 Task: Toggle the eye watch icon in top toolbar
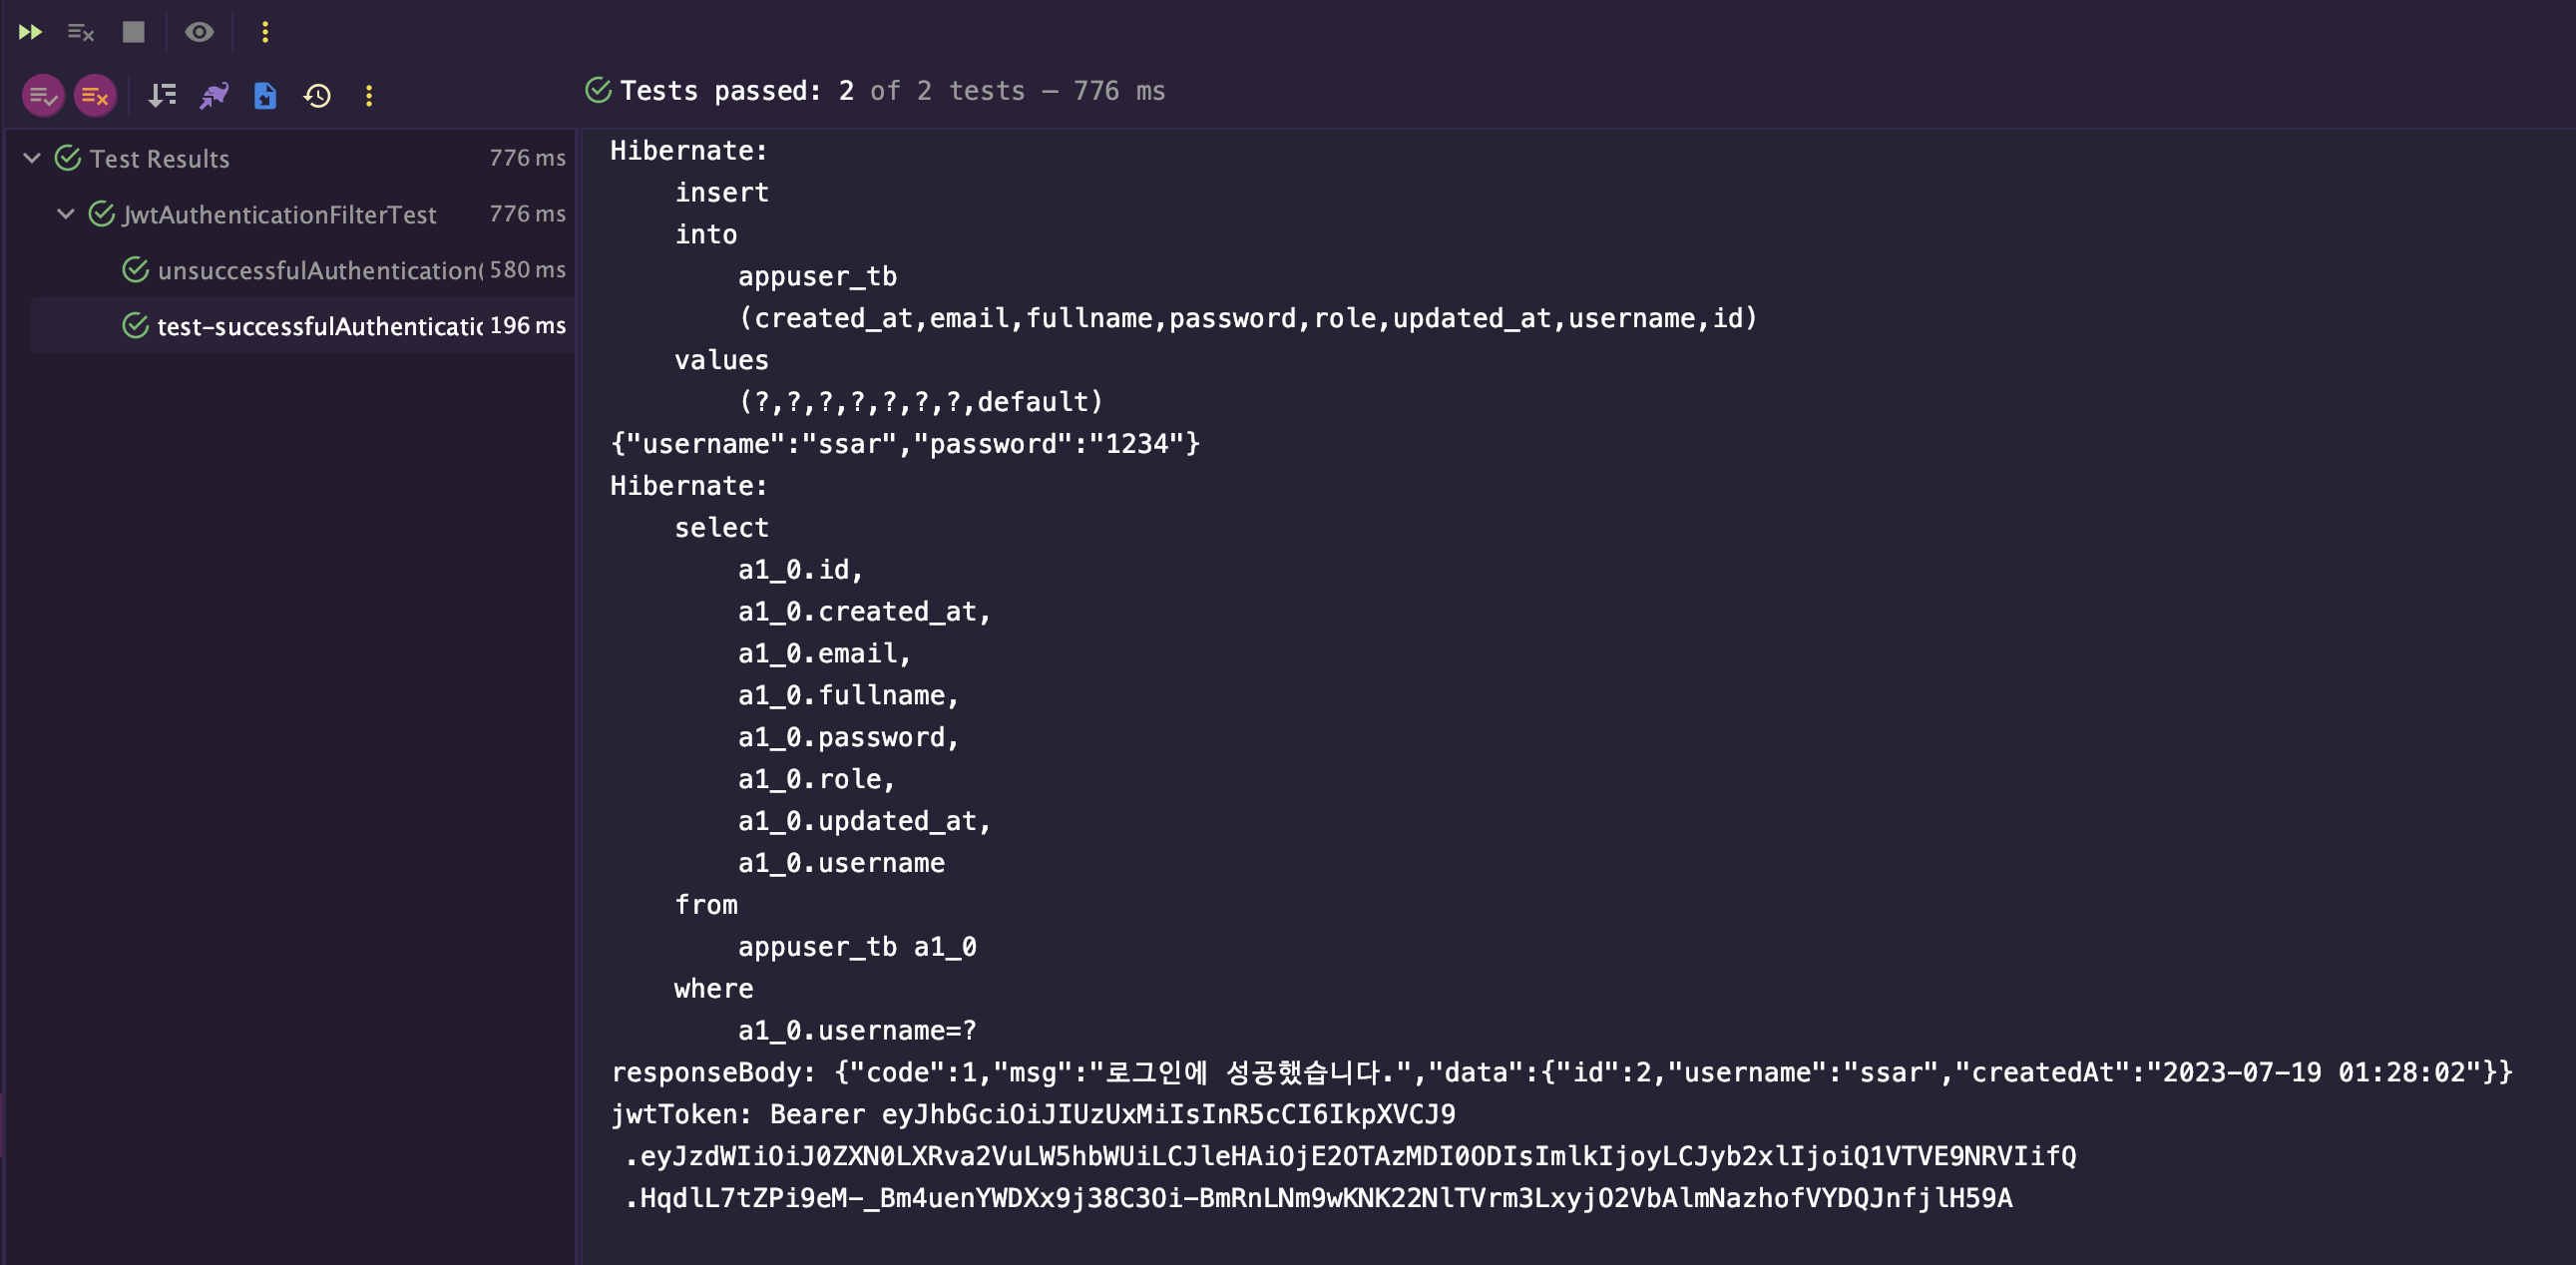click(x=199, y=32)
